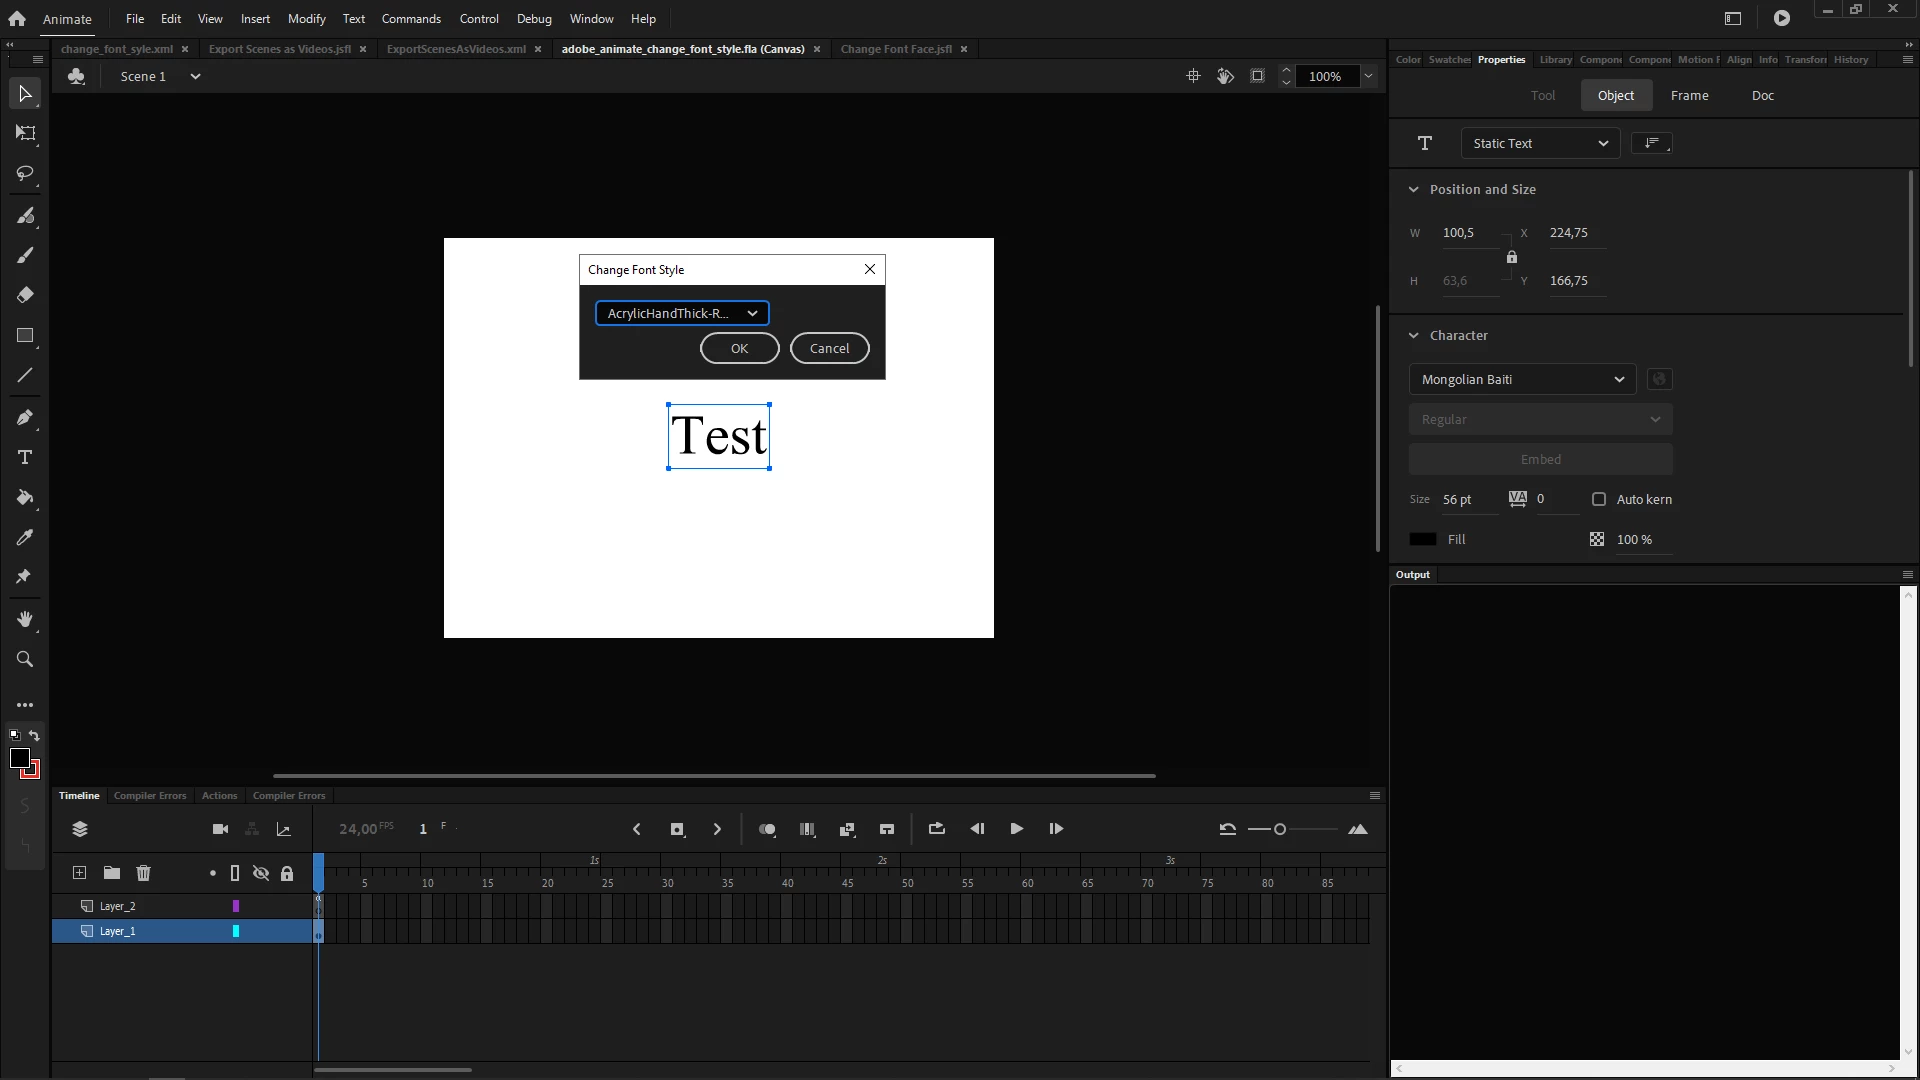Select the Zoom tool
The image size is (1920, 1080).
click(25, 660)
